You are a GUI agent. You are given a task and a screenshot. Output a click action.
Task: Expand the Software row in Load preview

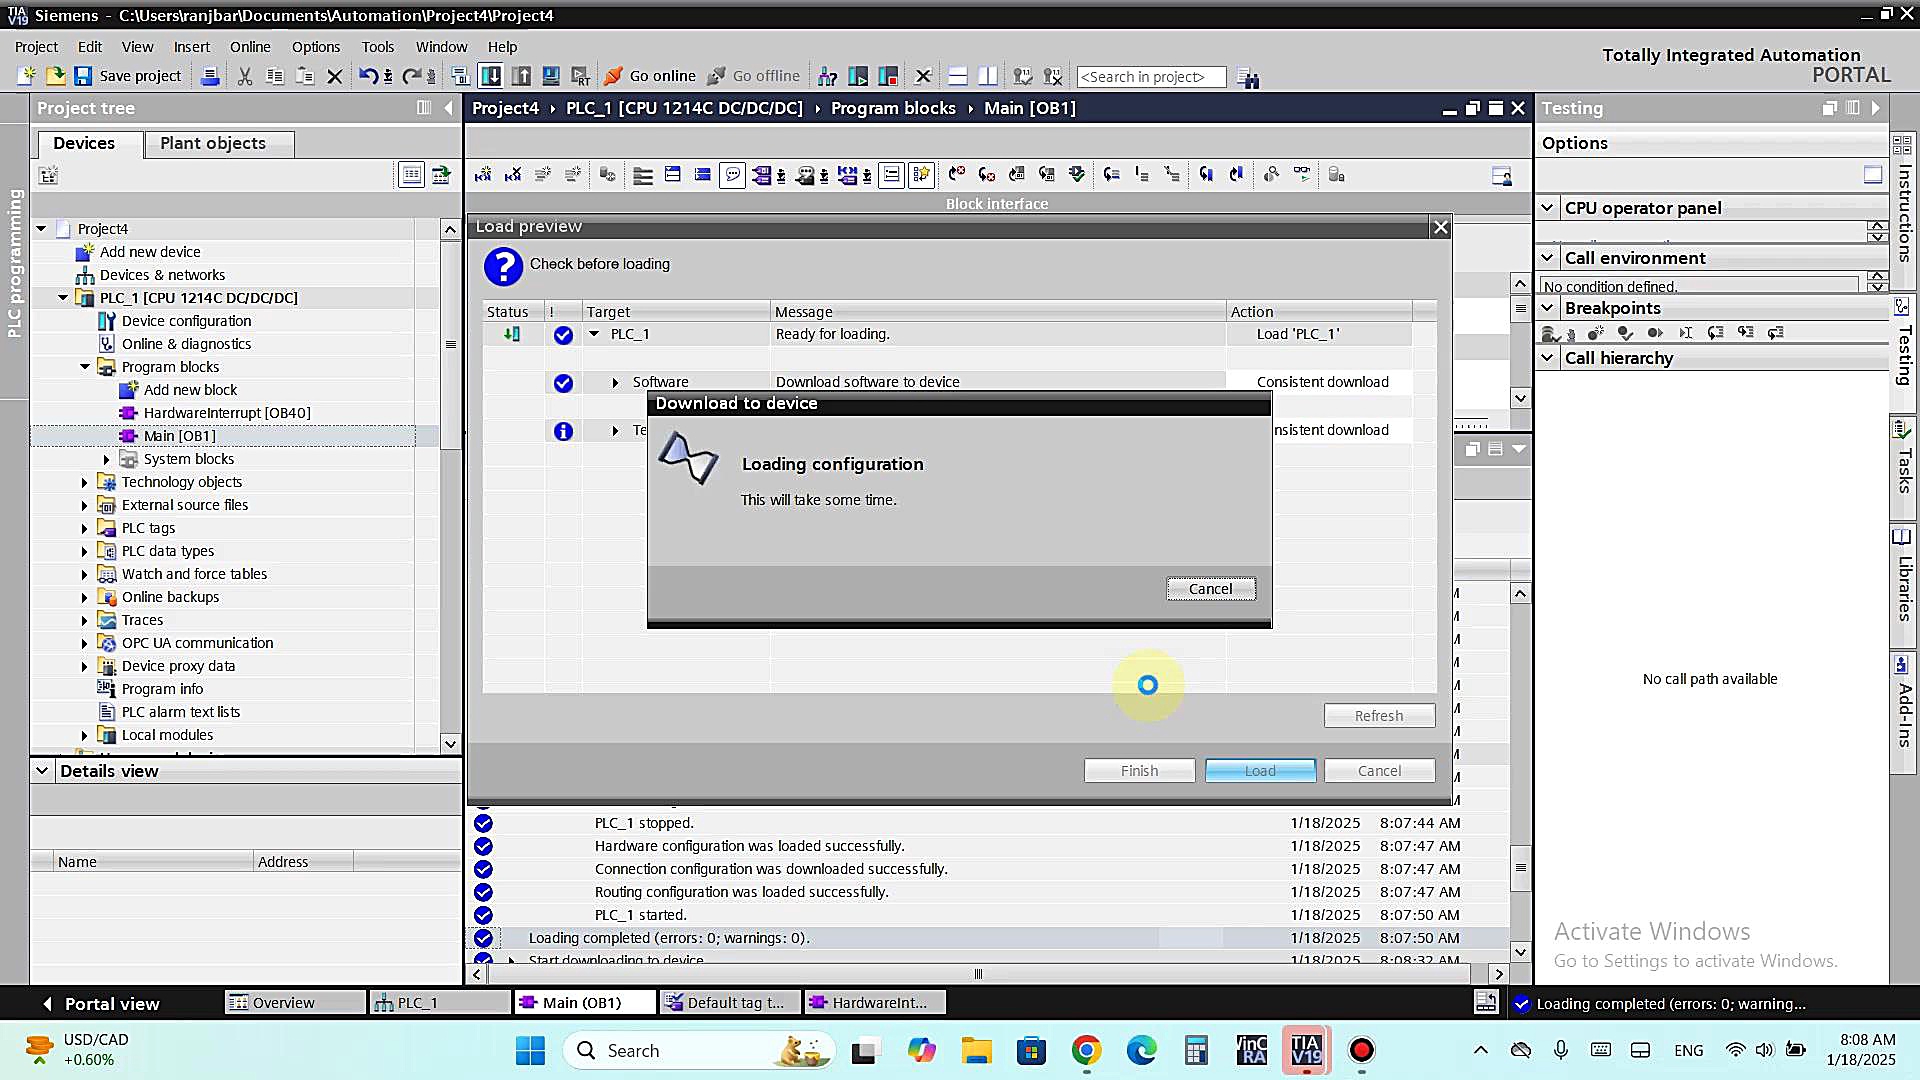tap(615, 382)
